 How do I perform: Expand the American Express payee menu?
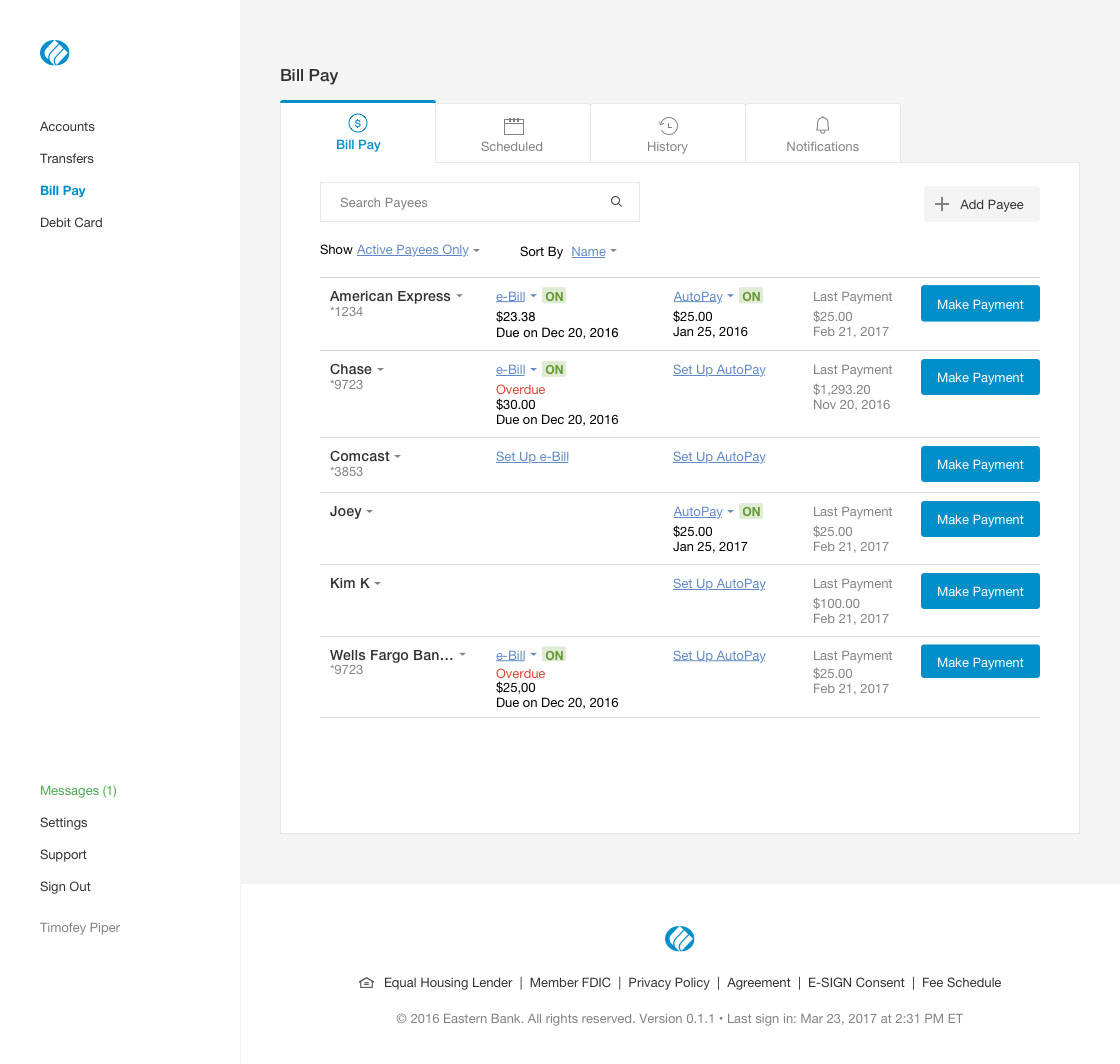[459, 296]
